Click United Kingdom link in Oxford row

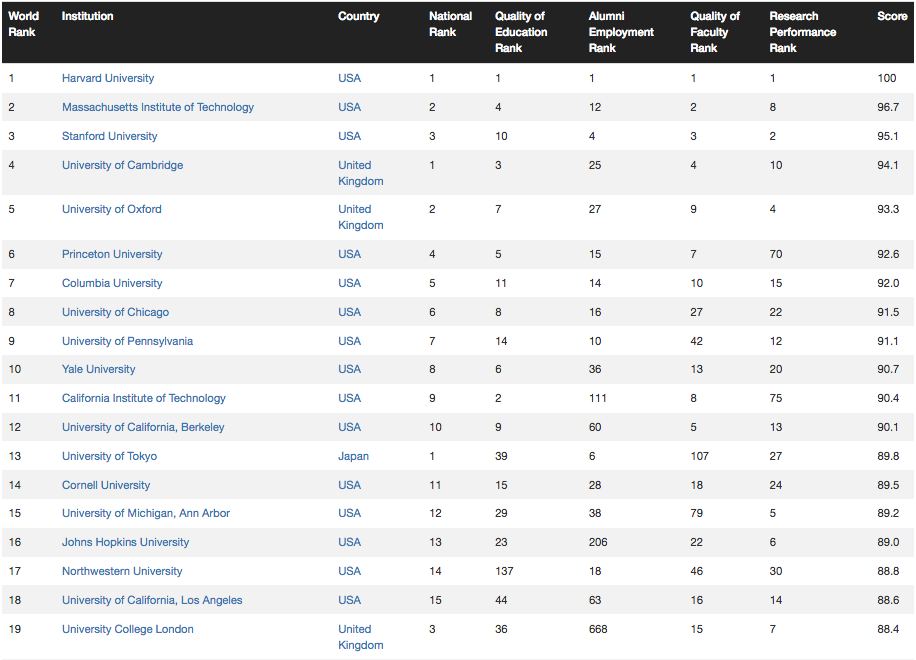pos(360,217)
